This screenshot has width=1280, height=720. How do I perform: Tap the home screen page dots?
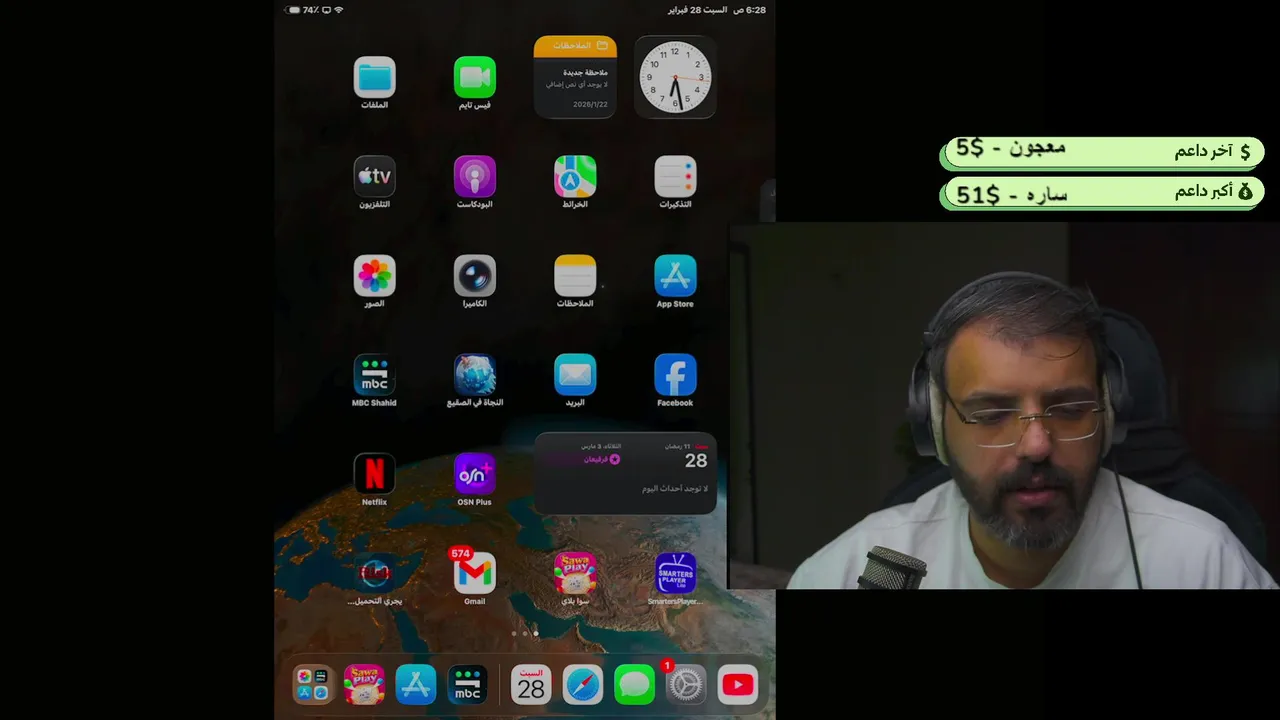pos(525,633)
